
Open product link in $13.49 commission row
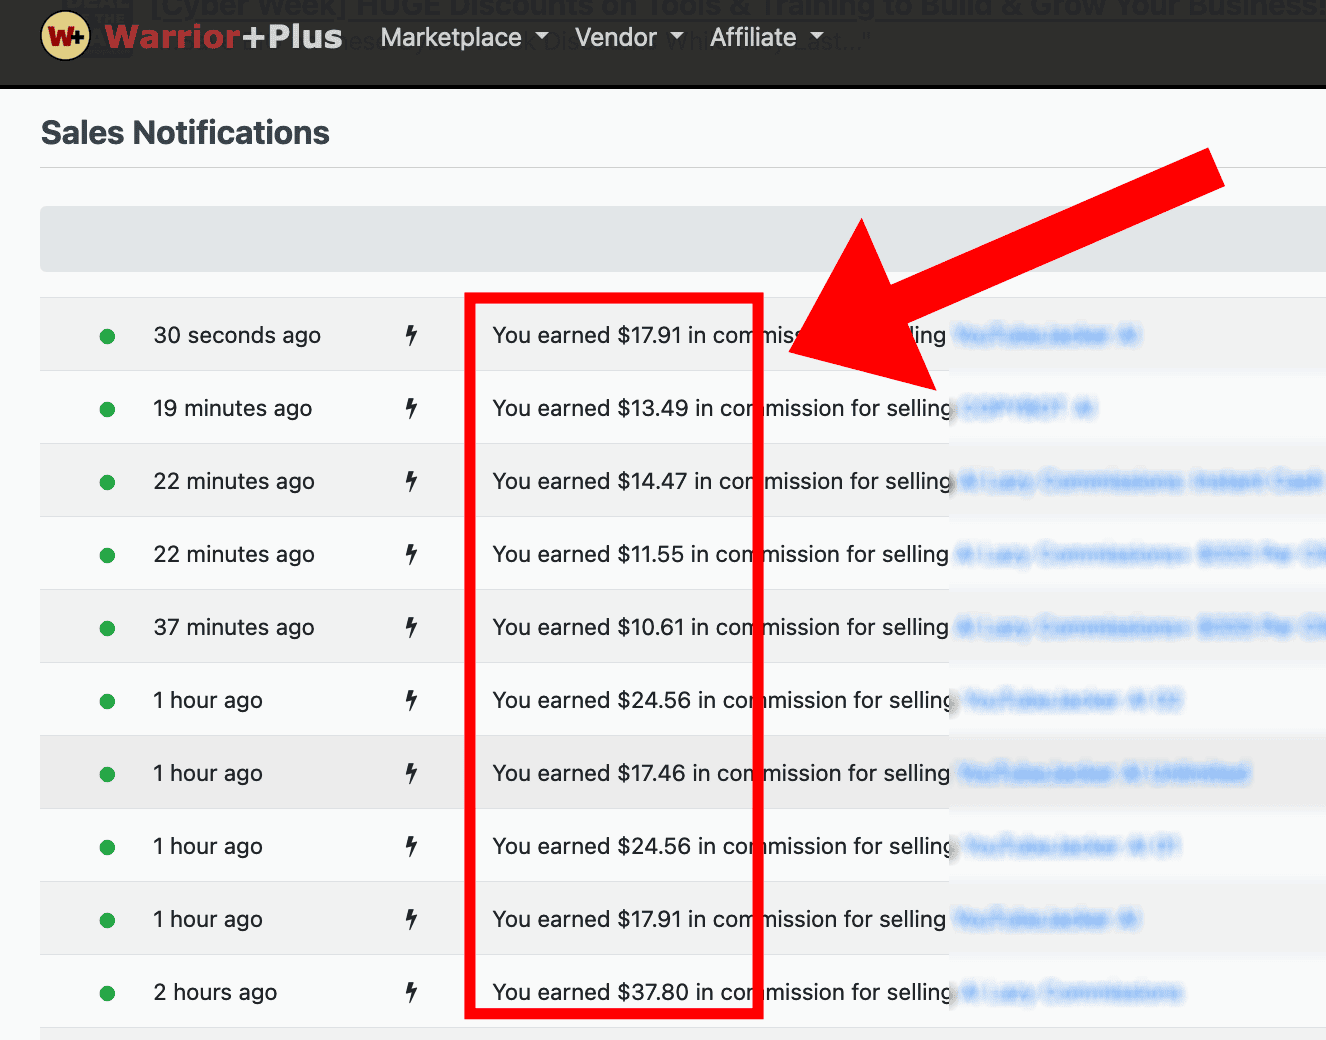point(1028,408)
